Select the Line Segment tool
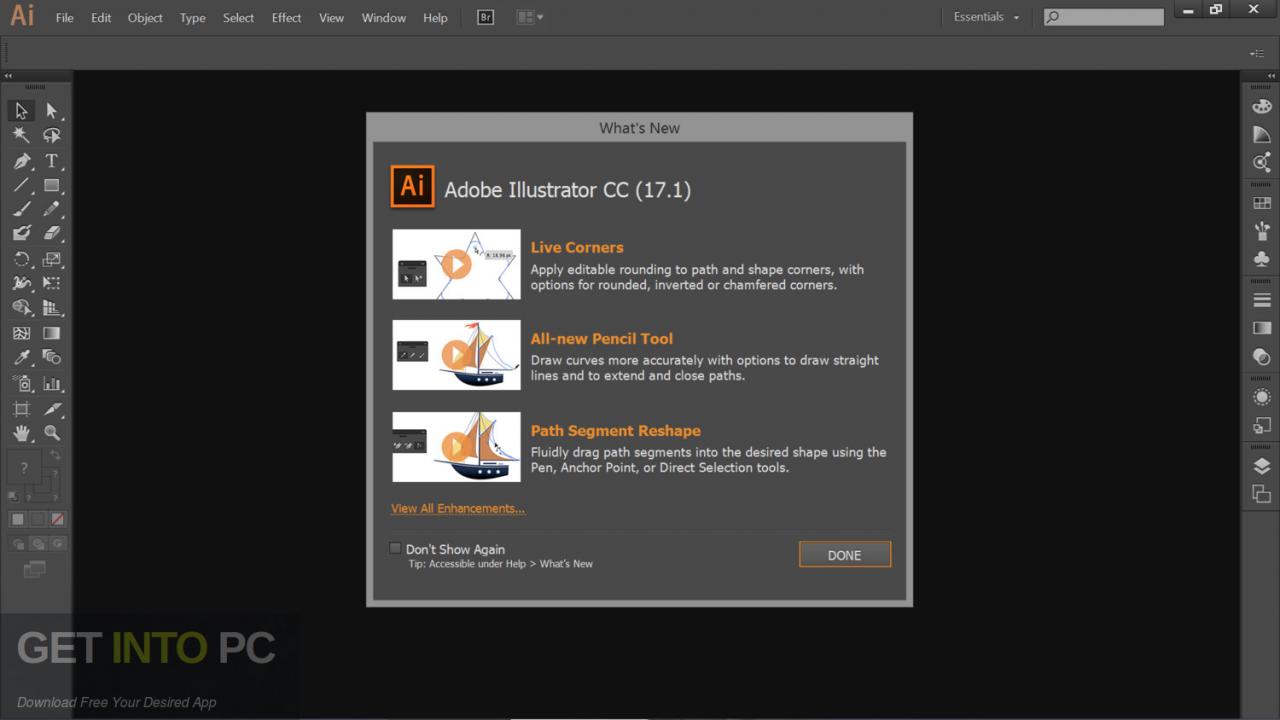Viewport: 1280px width, 720px height. [x=21, y=185]
